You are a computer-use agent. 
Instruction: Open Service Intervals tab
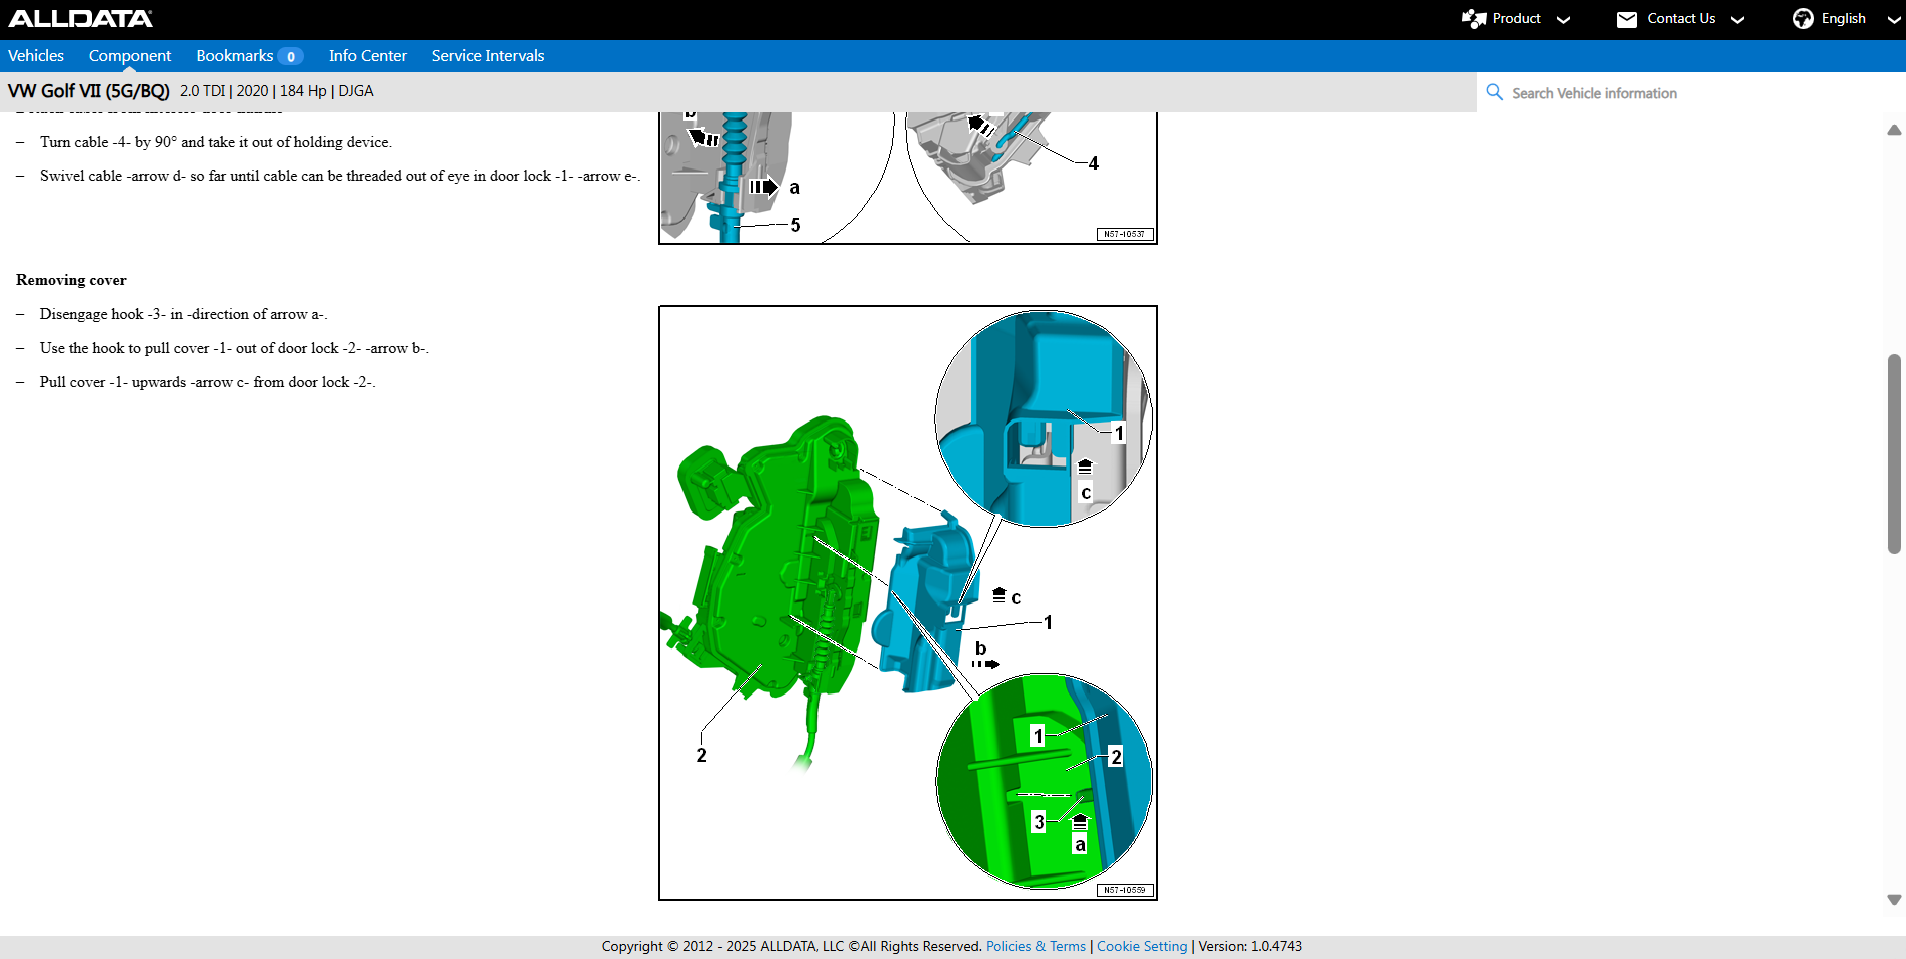[488, 56]
